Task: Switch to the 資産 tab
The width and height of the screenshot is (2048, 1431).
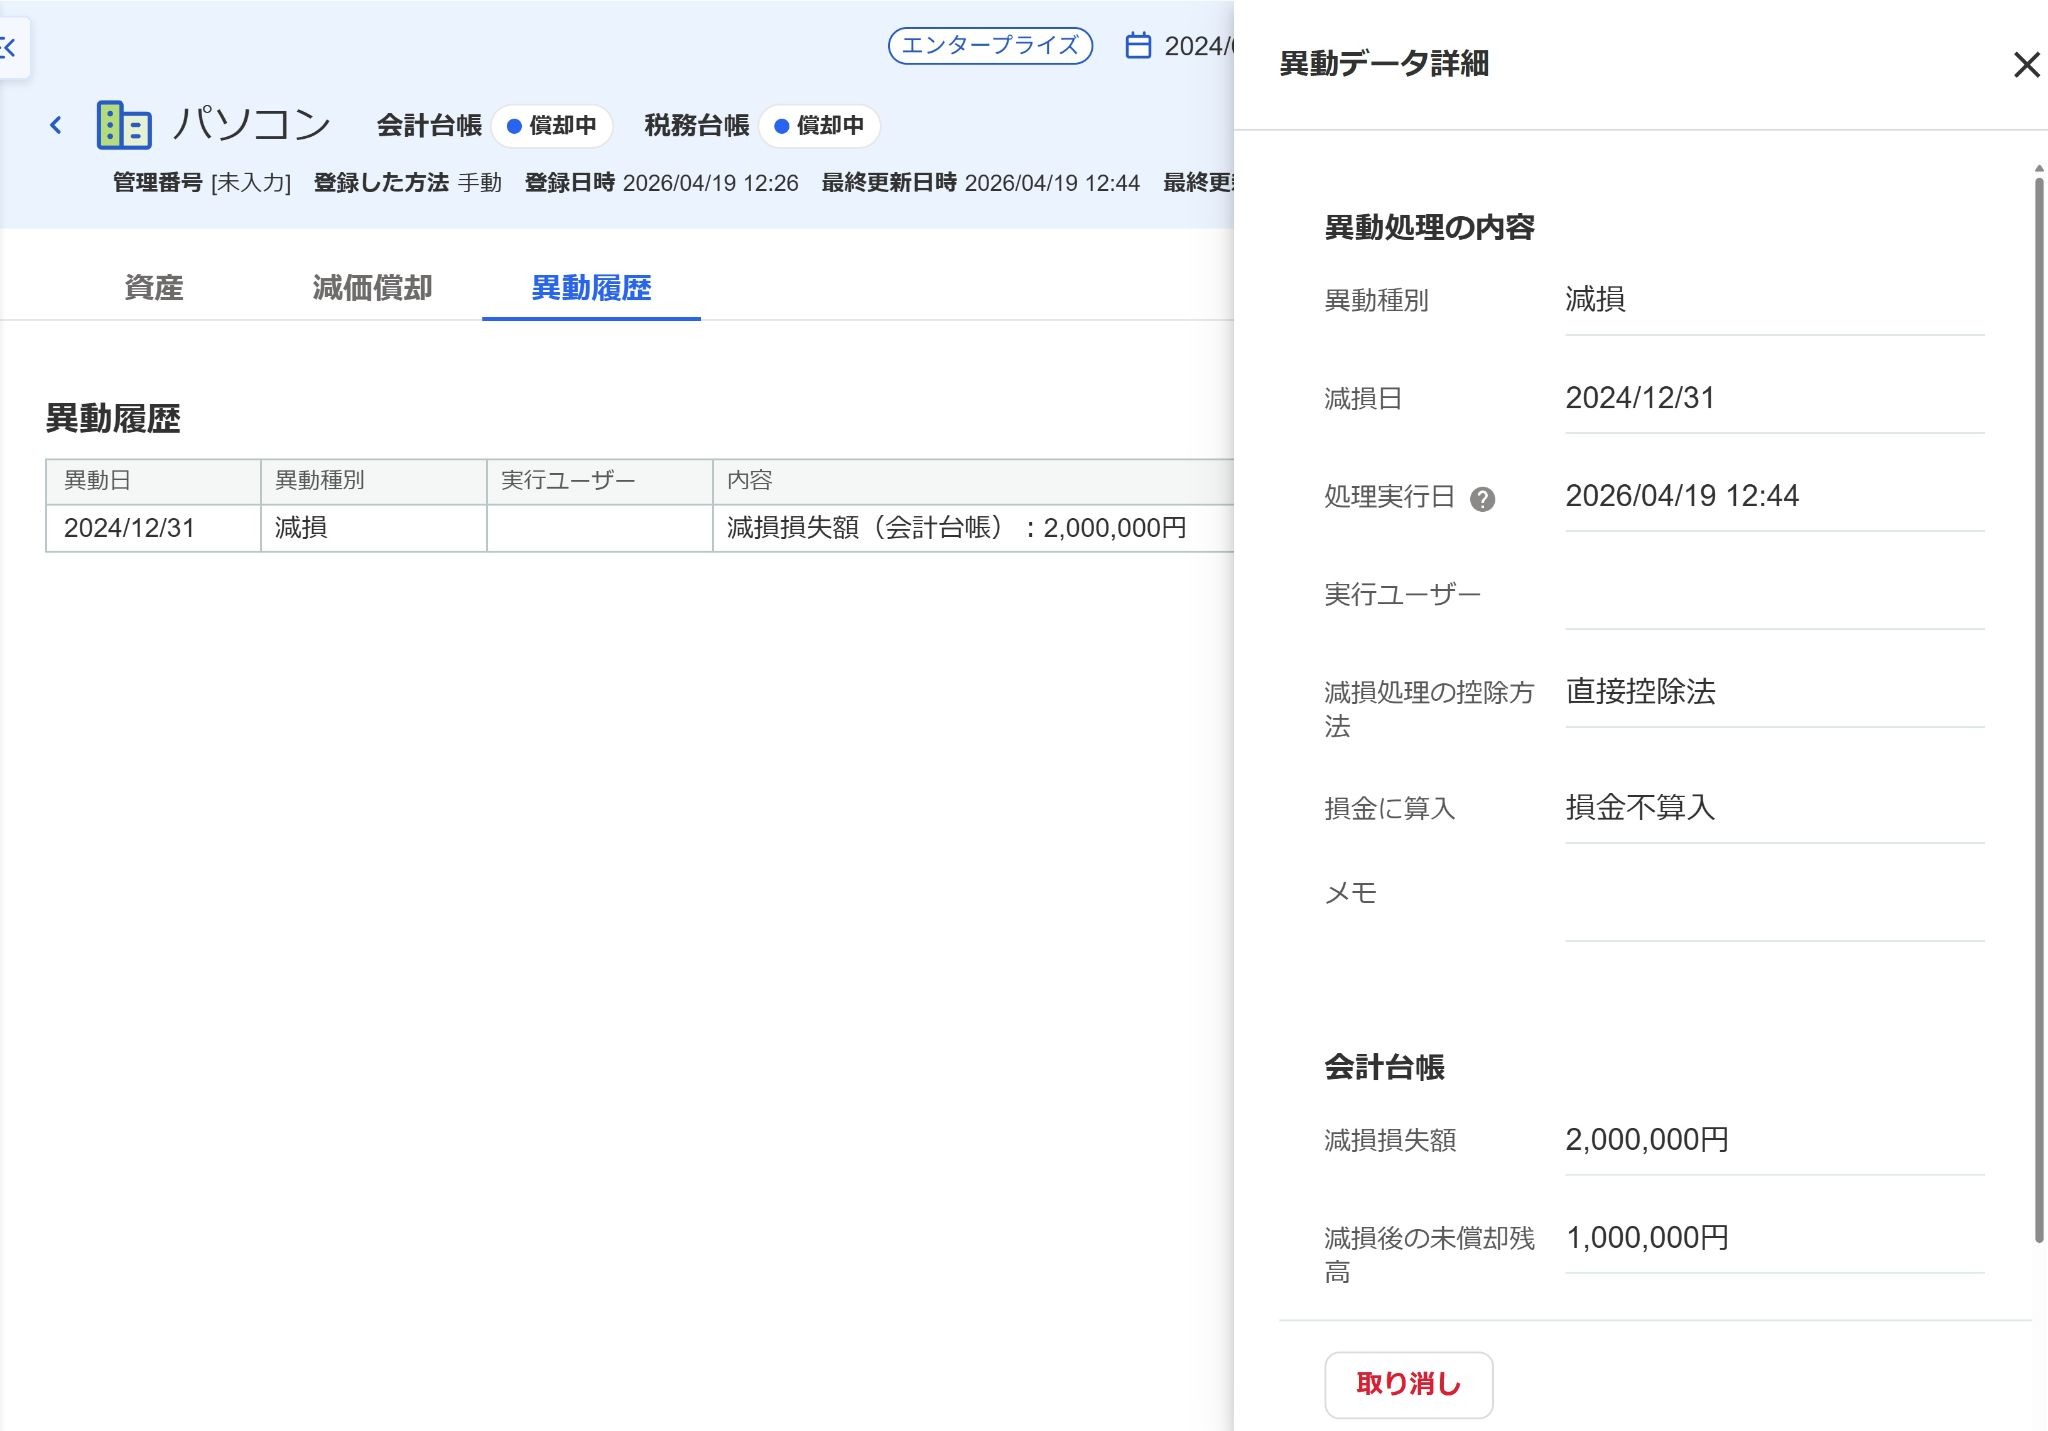Action: coord(153,288)
